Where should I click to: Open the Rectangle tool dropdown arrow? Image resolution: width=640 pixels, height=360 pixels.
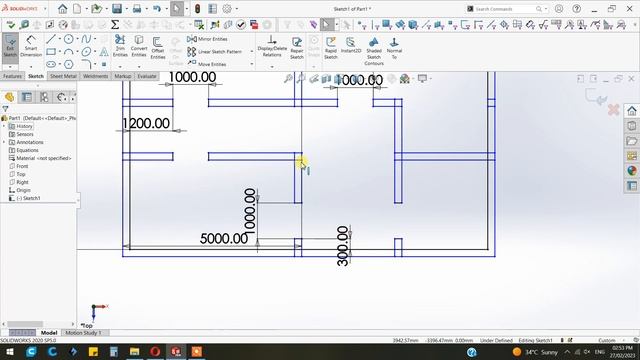60,52
